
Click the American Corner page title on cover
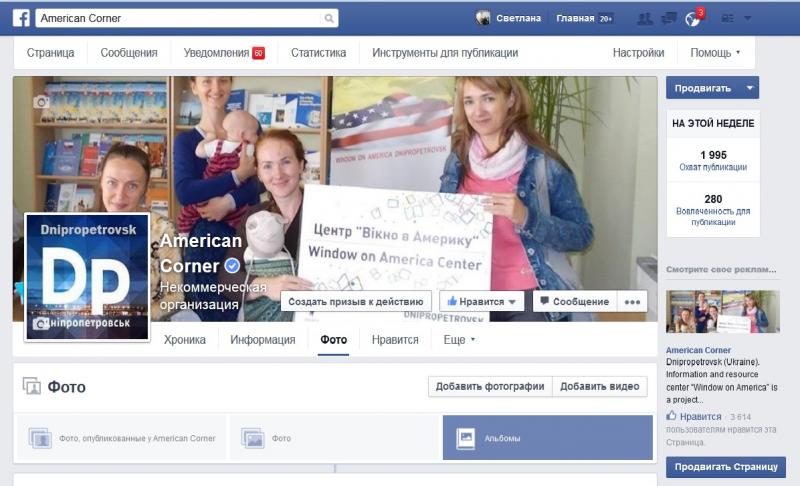[x=201, y=253]
